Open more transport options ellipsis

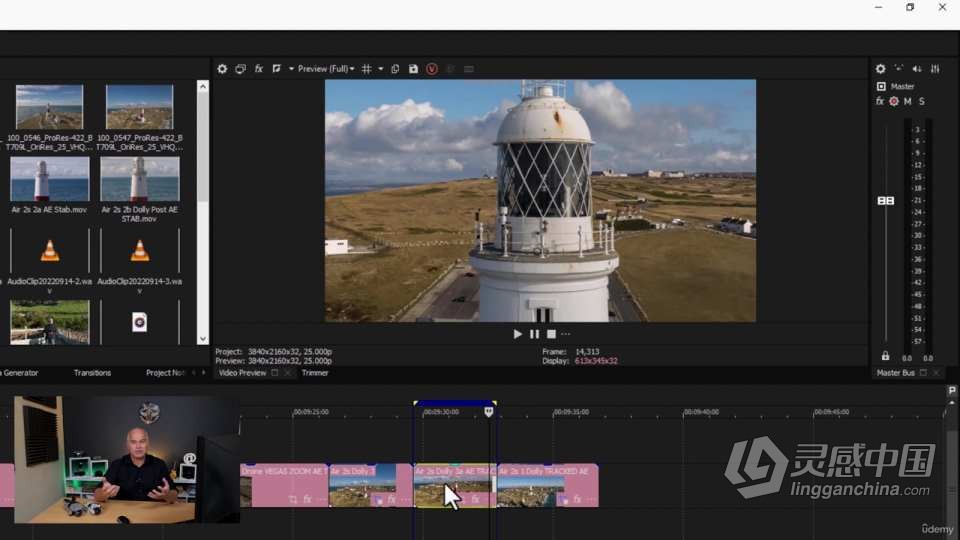[566, 334]
